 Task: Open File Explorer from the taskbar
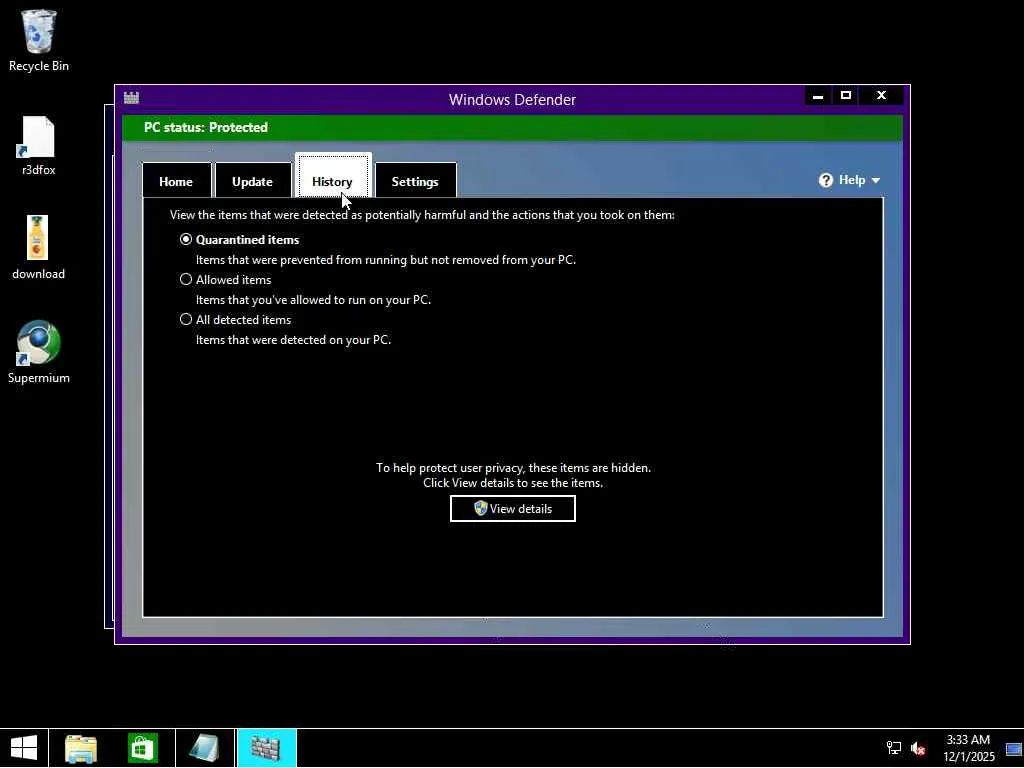tap(81, 748)
